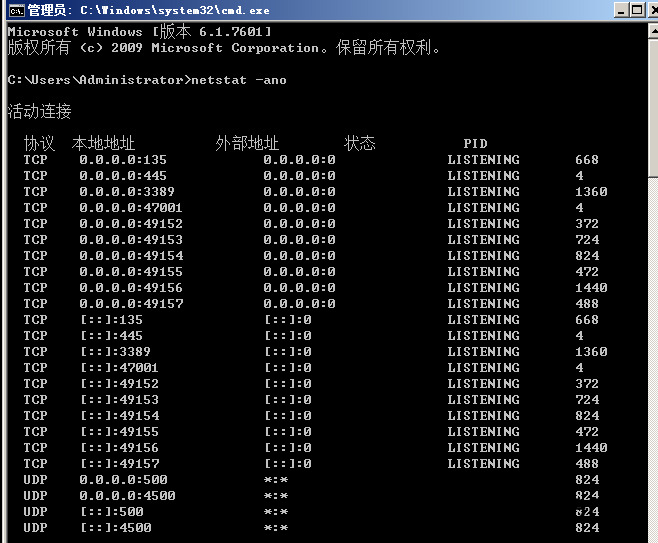The height and width of the screenshot is (543, 658).
Task: Click PID 1440 in 0.0.0.0:49156 row
Action: click(x=591, y=287)
